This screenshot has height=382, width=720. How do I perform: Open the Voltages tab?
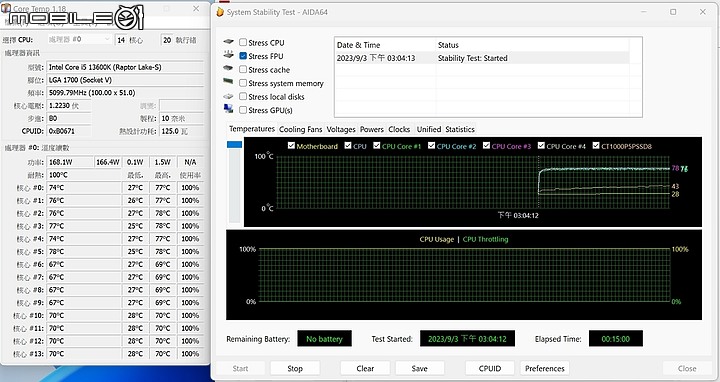pos(341,129)
